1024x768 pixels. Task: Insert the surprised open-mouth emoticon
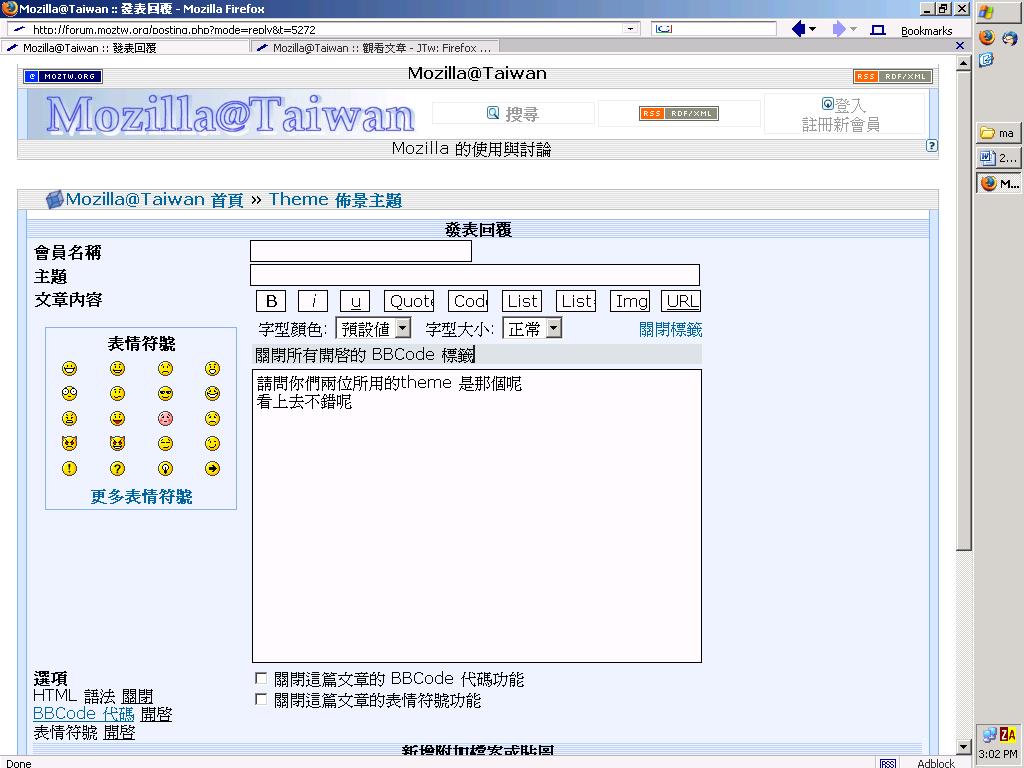coord(212,369)
